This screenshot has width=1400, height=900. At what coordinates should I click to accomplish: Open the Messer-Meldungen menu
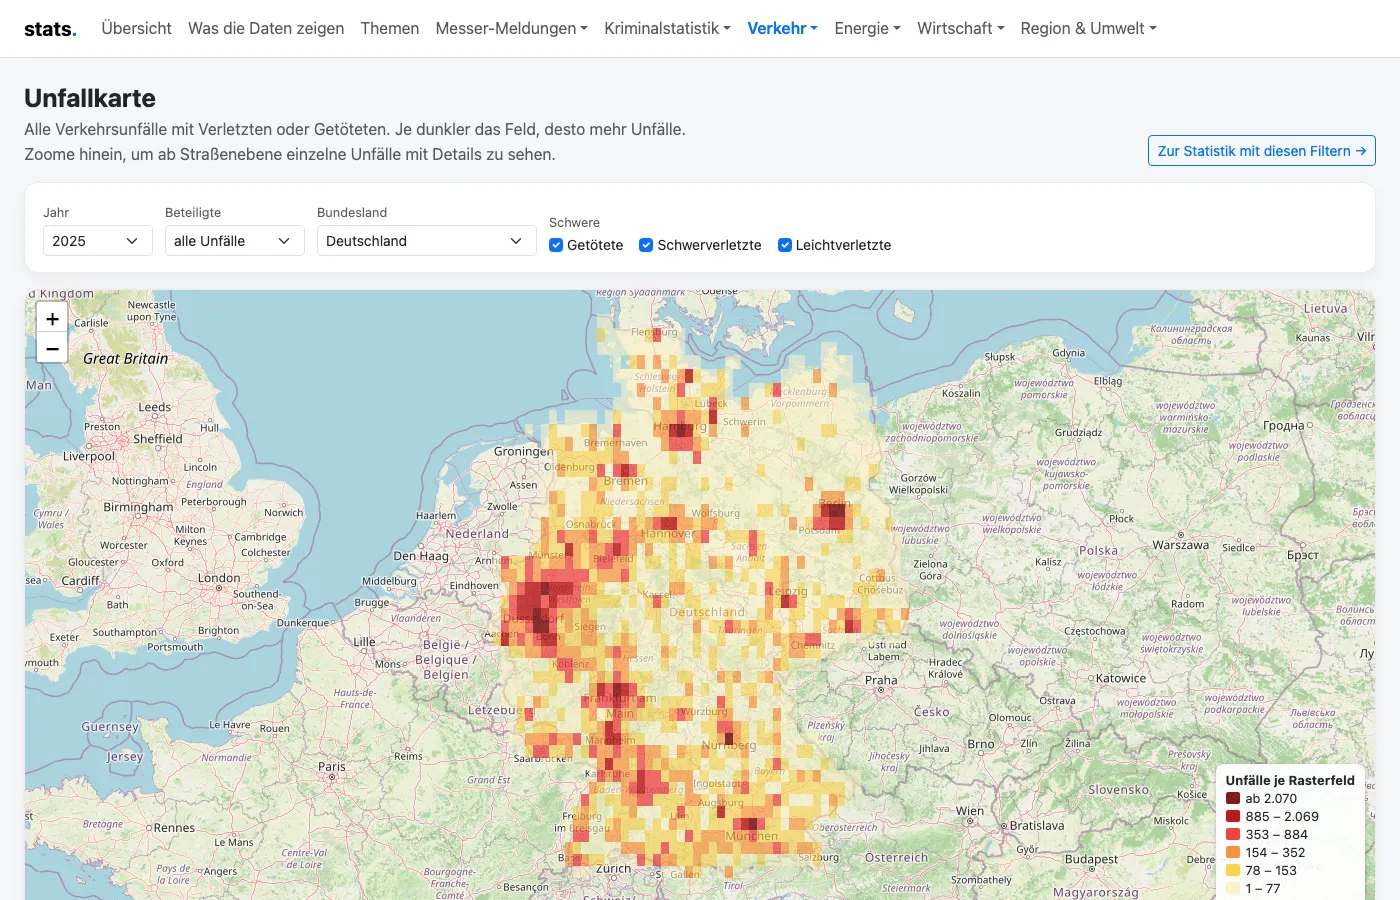point(511,28)
